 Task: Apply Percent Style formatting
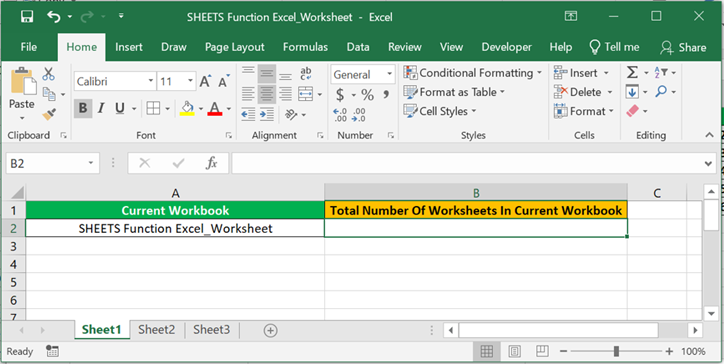(x=368, y=95)
